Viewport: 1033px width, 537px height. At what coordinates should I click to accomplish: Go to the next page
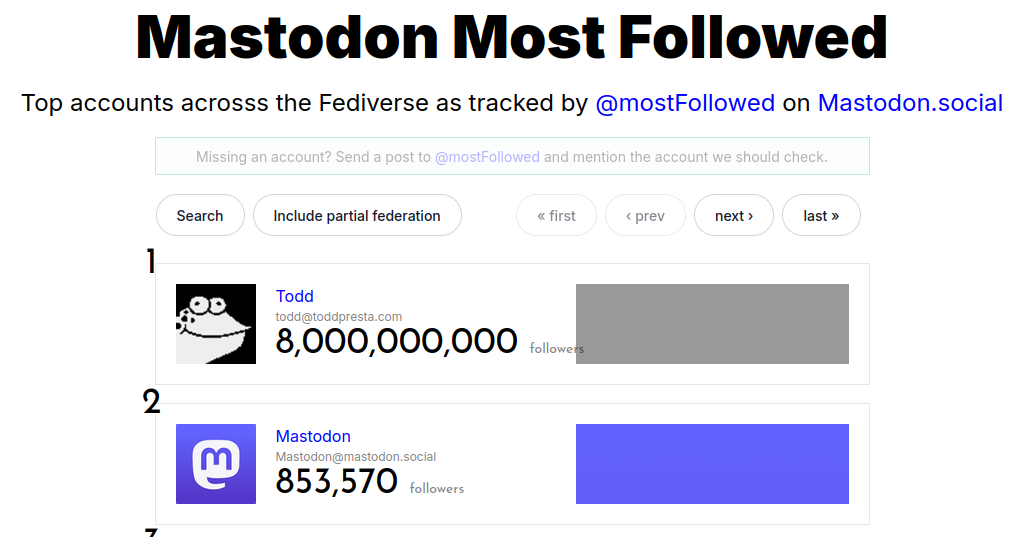click(x=734, y=215)
